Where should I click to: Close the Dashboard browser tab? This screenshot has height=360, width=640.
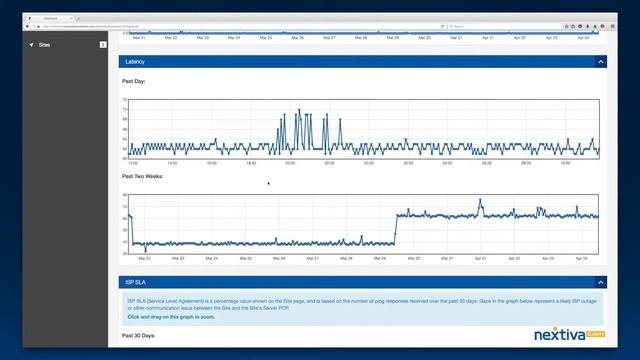tap(71, 18)
